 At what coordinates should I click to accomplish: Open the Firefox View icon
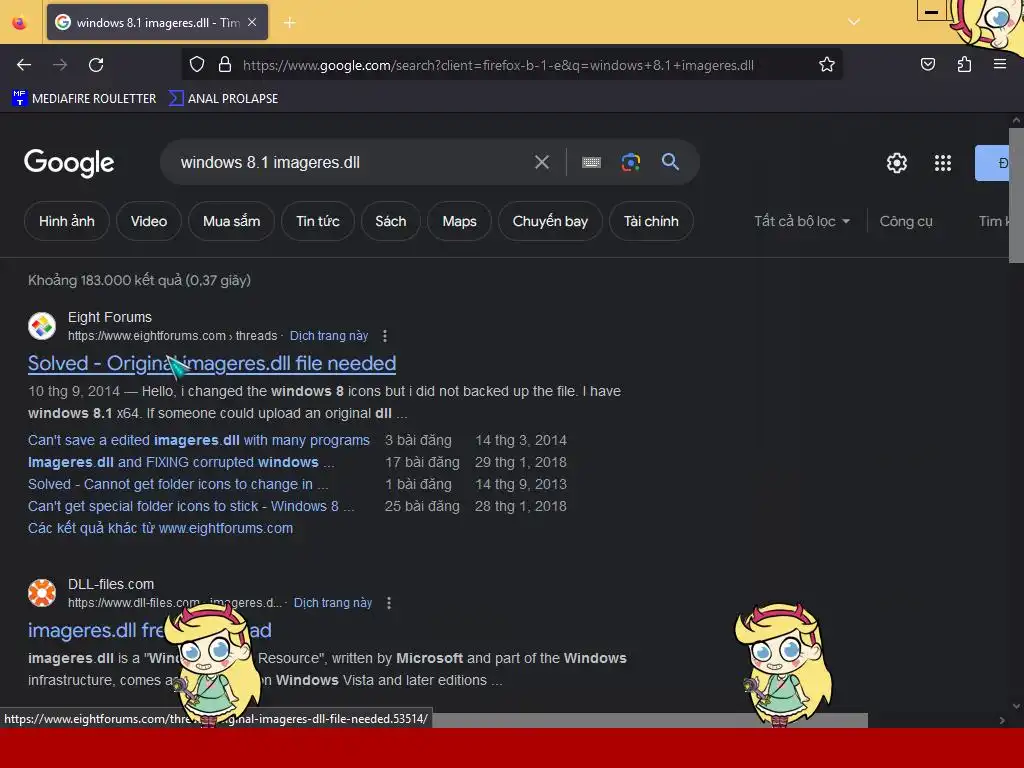[20, 22]
